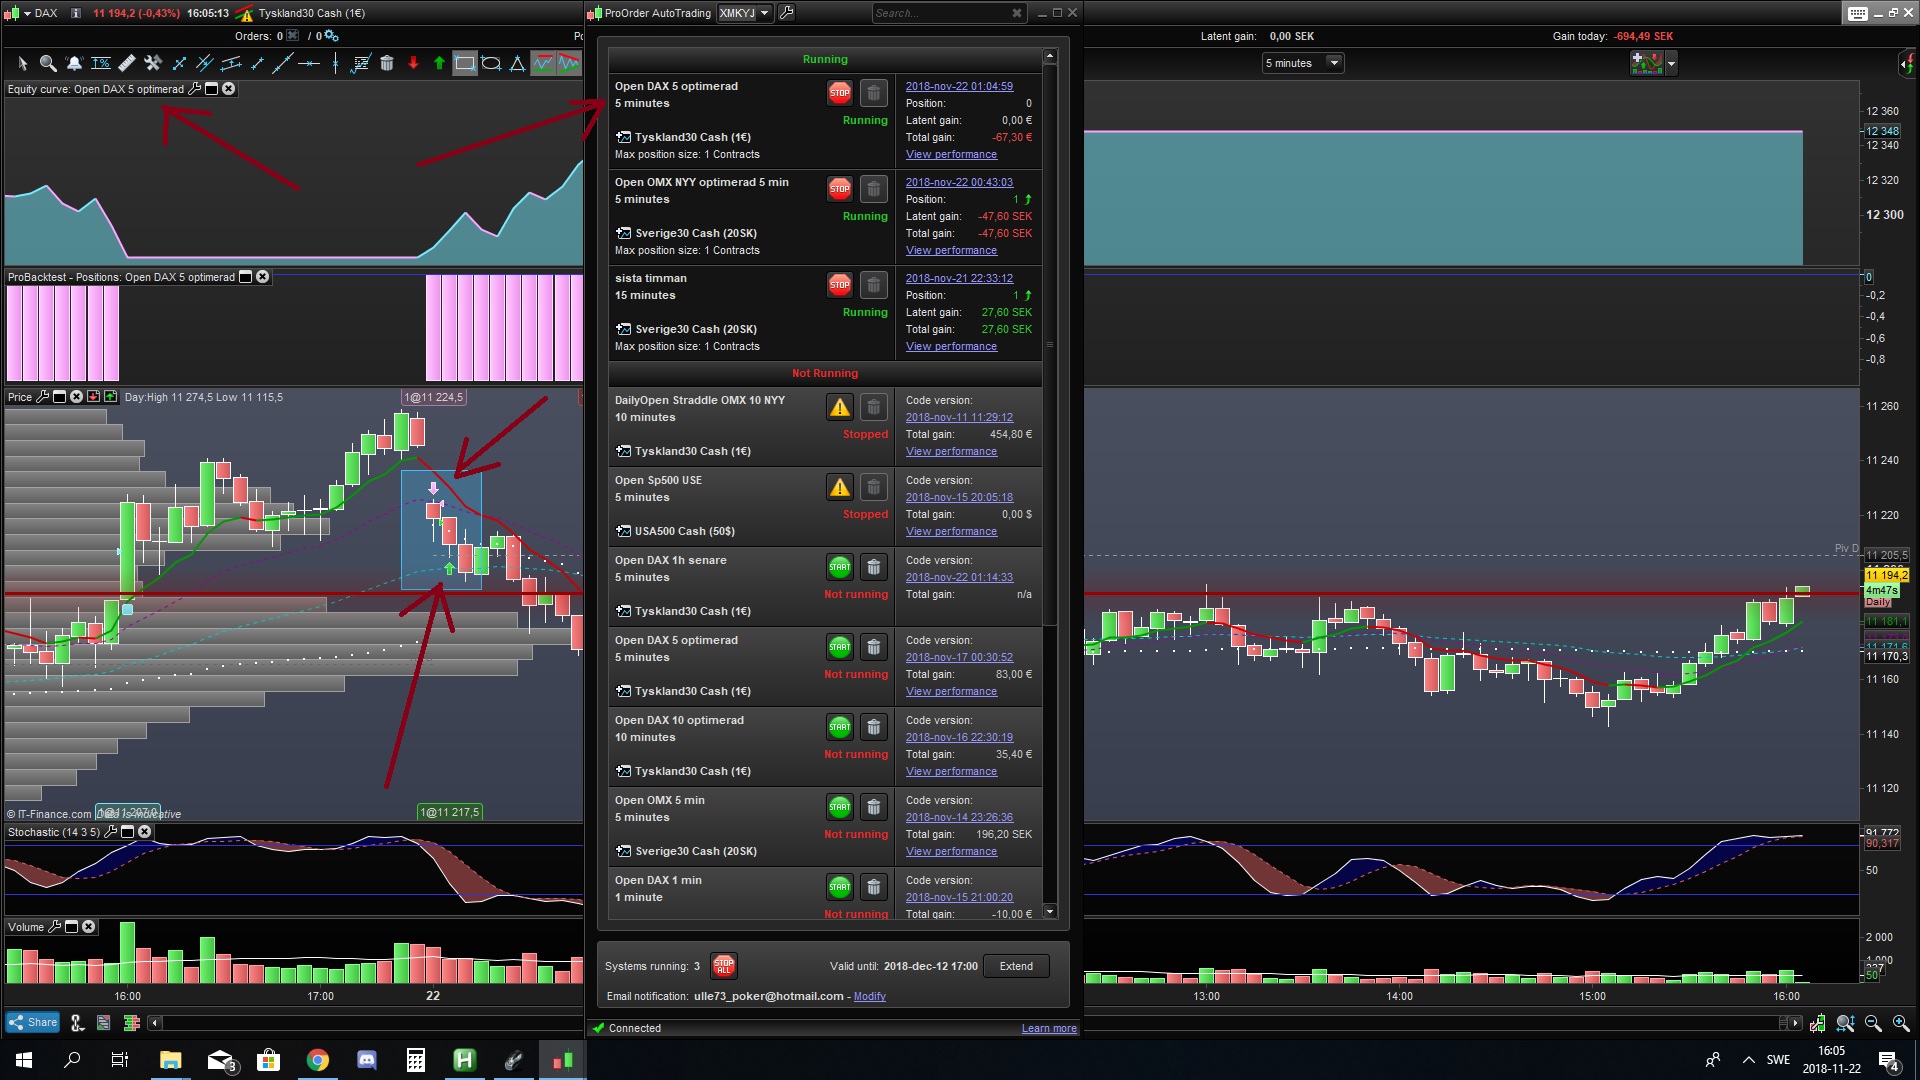Click the Extend validity button
Viewport: 1920px width, 1080px height.
1015,966
